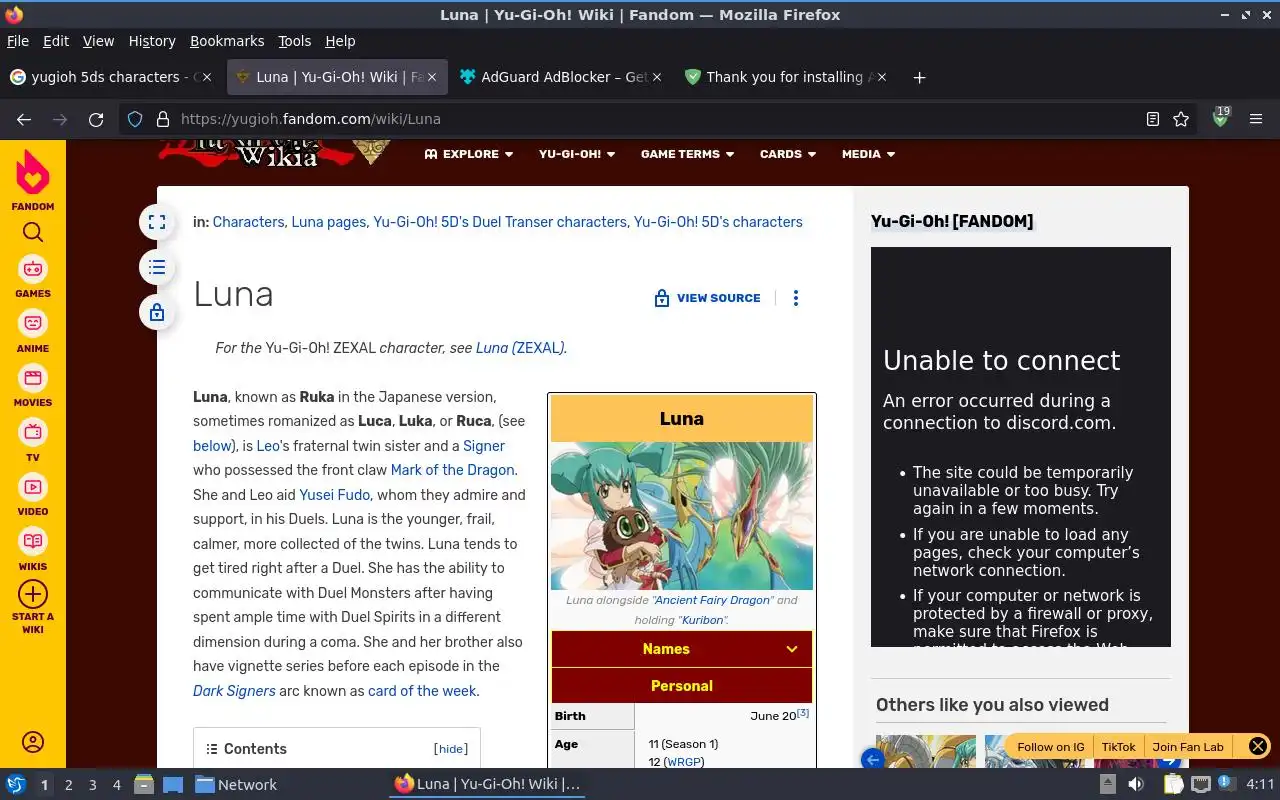
Task: Open the user profile icon in the Fandom sidebar
Action: (33, 742)
